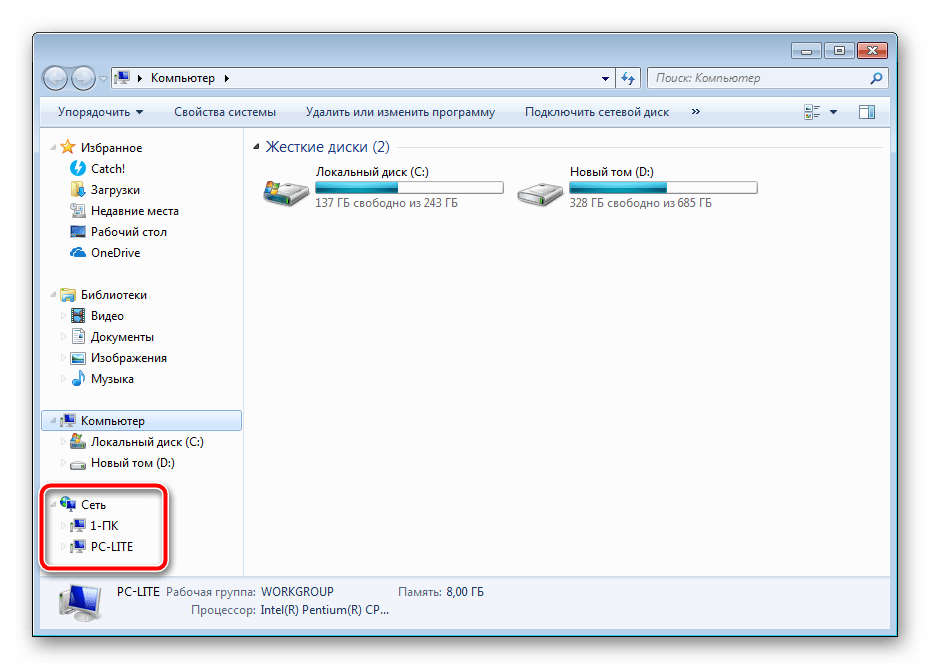Select the New Volume (D:) drive icon
Screen dimensions: 930x669
tap(540, 190)
